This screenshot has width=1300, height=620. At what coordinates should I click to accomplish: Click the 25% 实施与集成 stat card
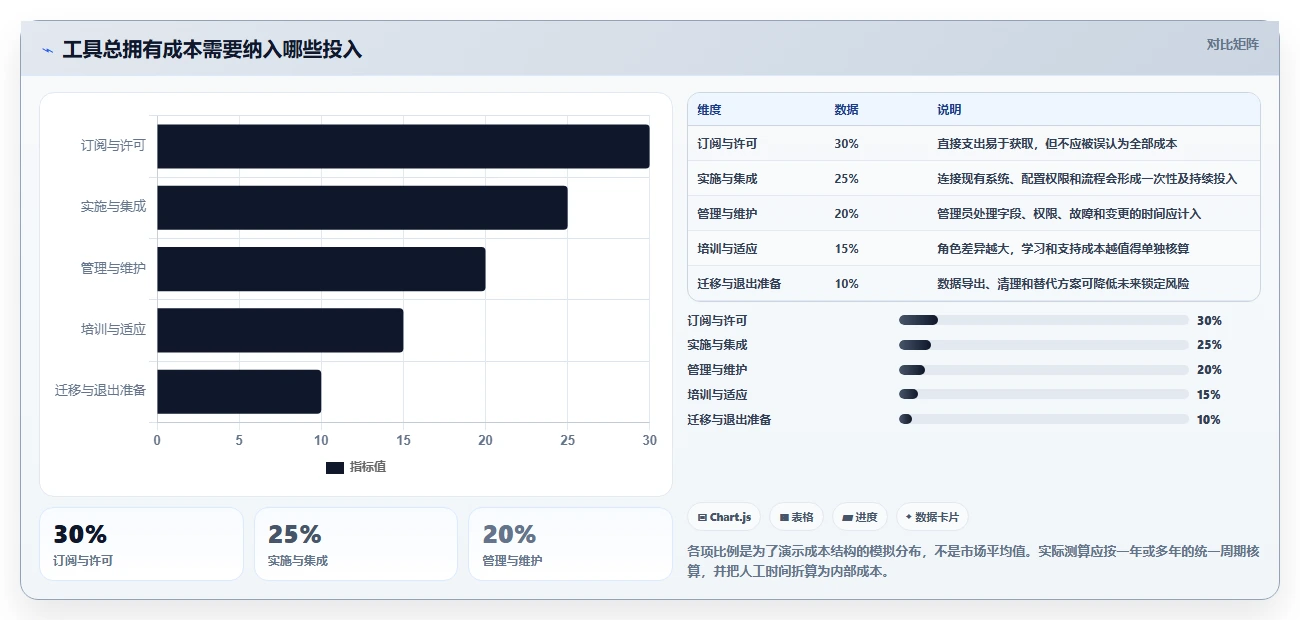click(356, 544)
